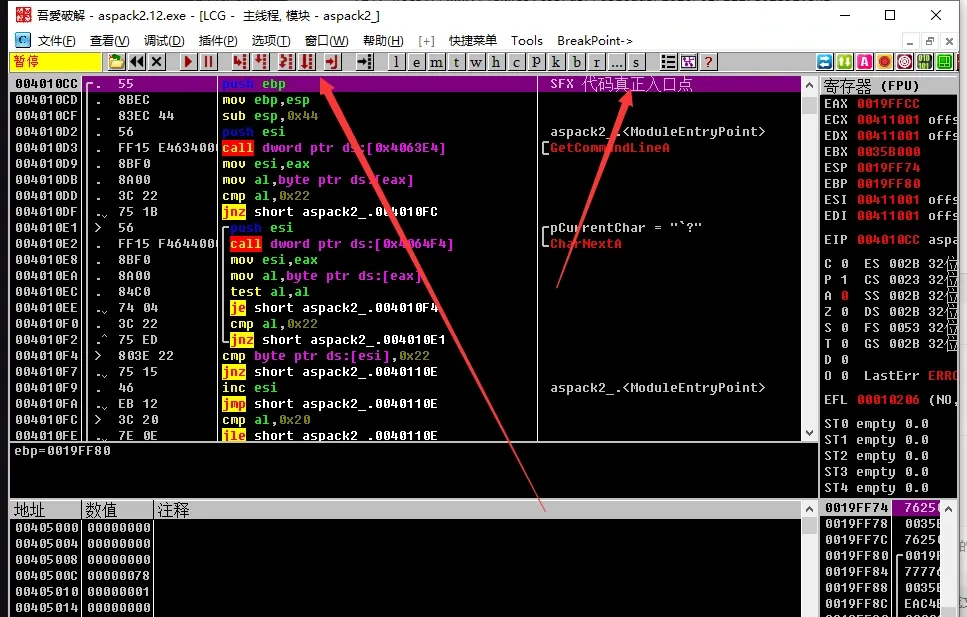
Task: Show breakpoints using the 'b' button
Action: (x=577, y=62)
